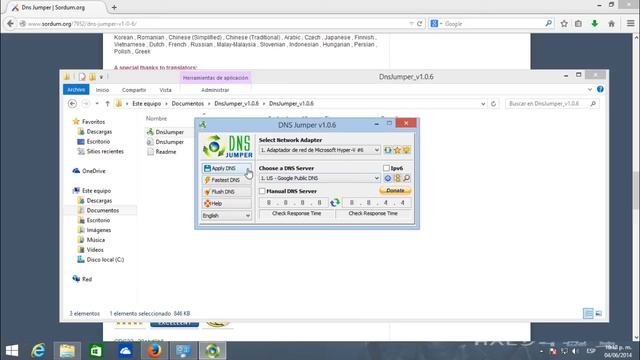Image resolution: width=640 pixels, height=360 pixels.
Task: Click the blue circle icon beside DNS server
Action: coord(388,178)
